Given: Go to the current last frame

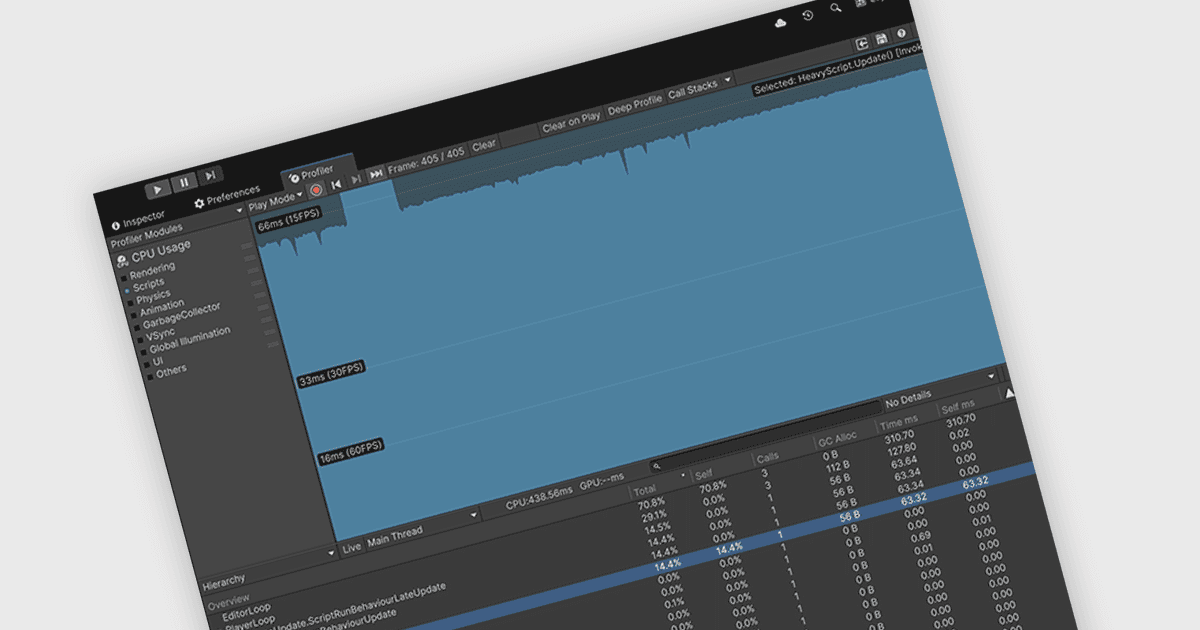Looking at the screenshot, I should (x=376, y=174).
